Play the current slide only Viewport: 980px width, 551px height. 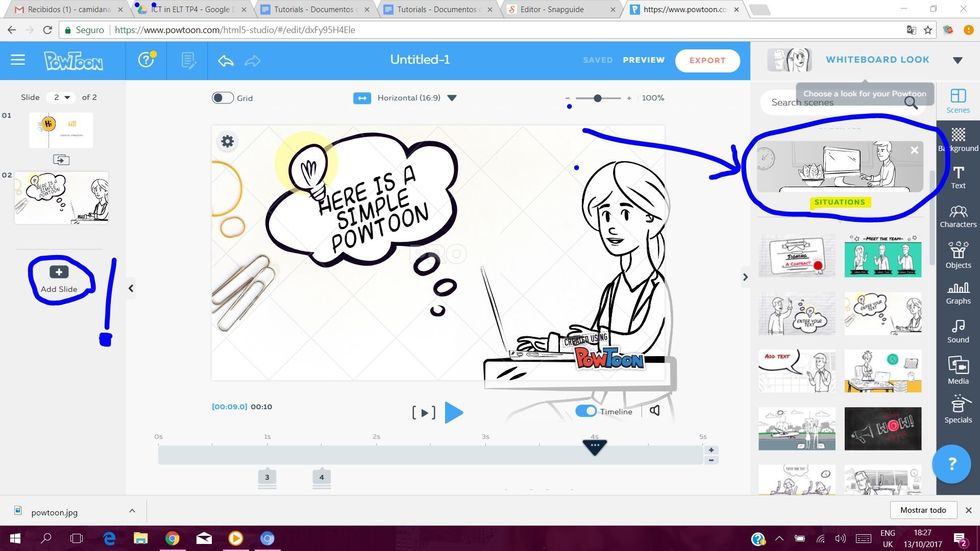(423, 412)
